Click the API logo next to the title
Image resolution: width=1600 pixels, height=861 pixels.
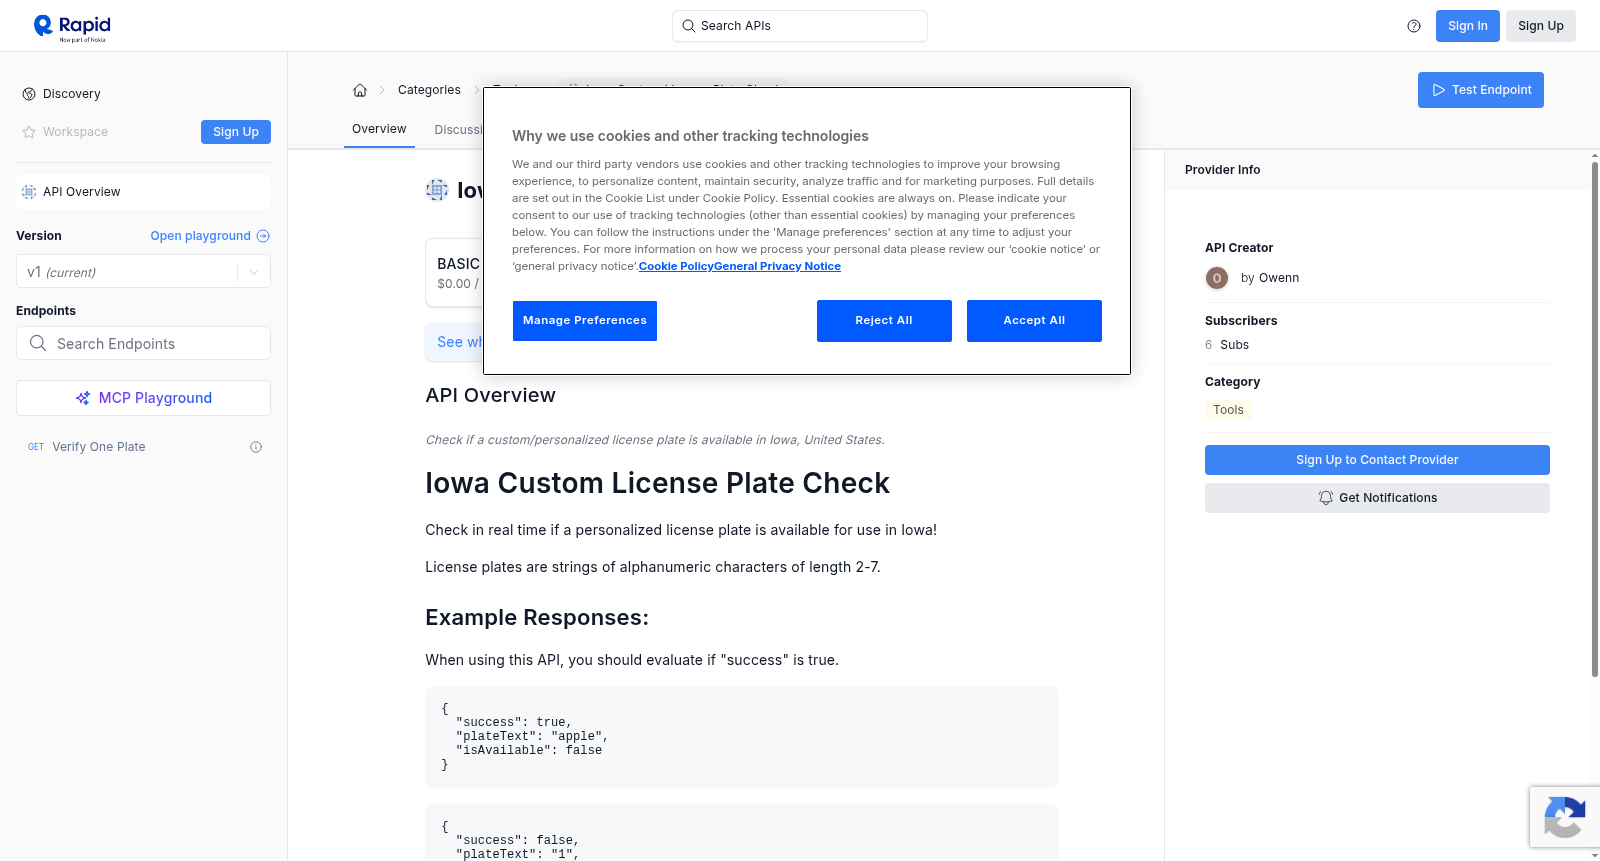(x=437, y=190)
